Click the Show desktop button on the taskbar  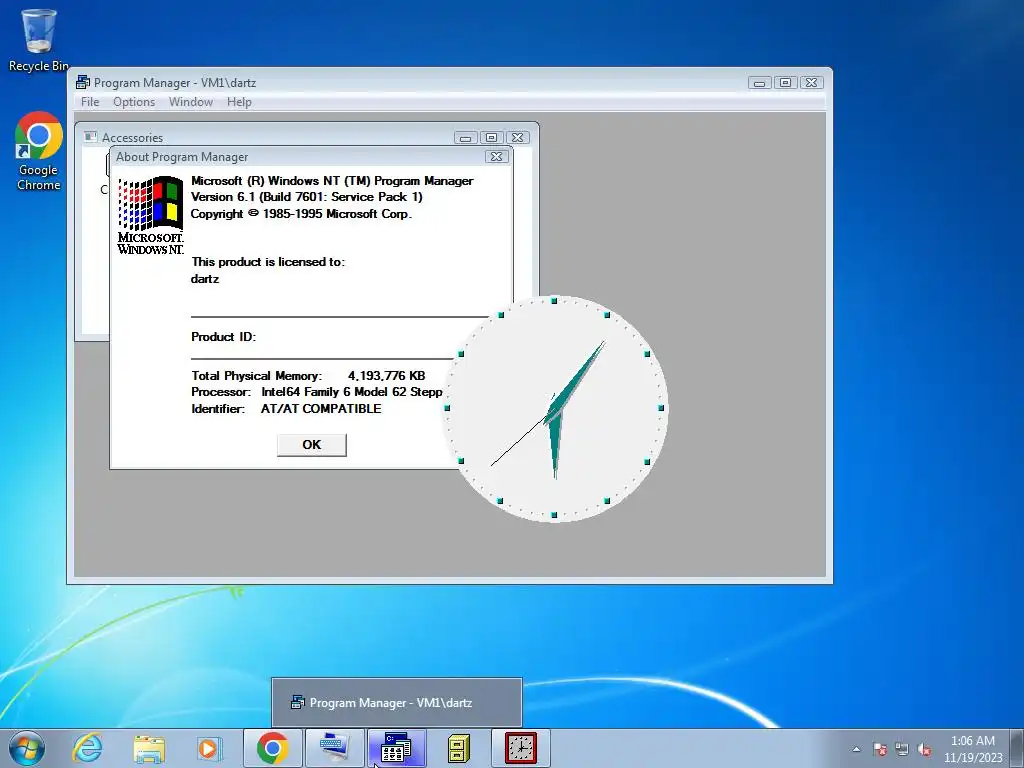1017,748
